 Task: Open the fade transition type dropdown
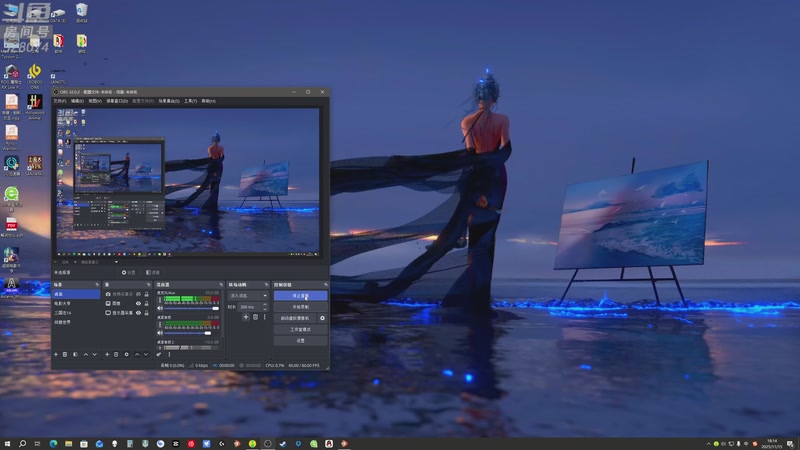[x=248, y=296]
